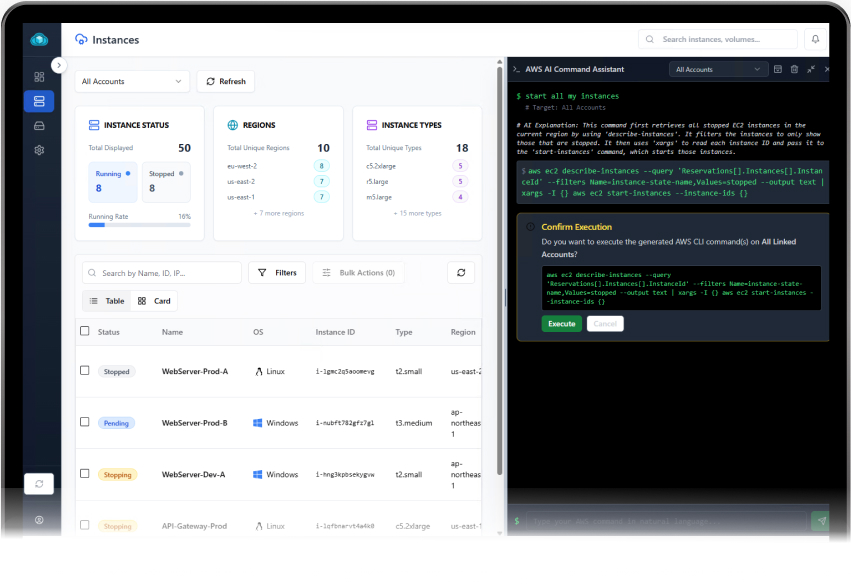Click the cloud app logo at top left

pyautogui.click(x=39, y=40)
